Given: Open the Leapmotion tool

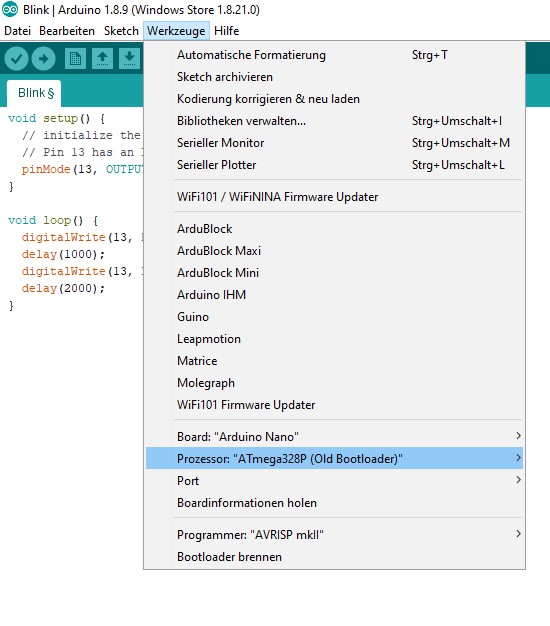Looking at the screenshot, I should point(334,339).
